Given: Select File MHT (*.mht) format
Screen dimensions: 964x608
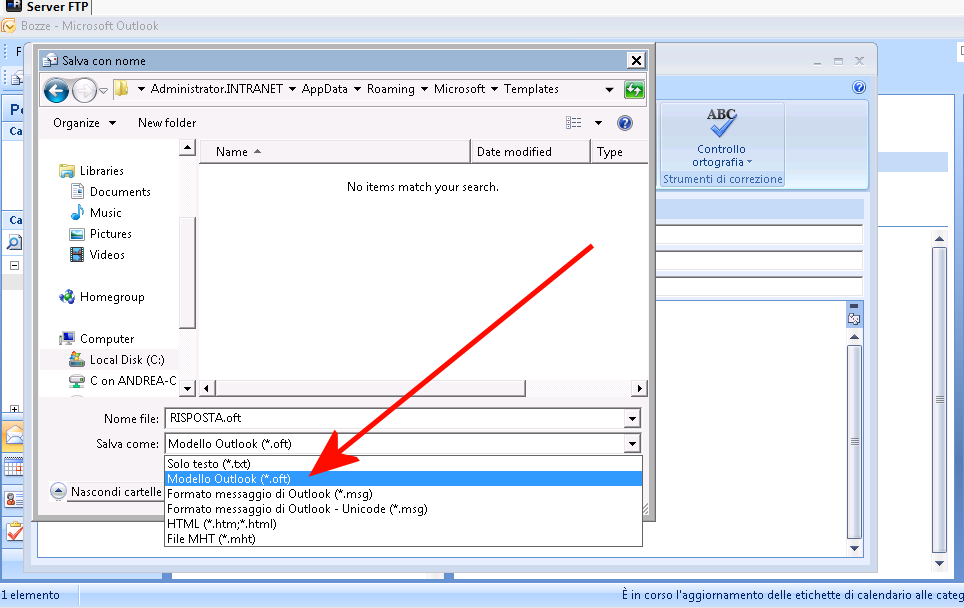Looking at the screenshot, I should point(403,539).
